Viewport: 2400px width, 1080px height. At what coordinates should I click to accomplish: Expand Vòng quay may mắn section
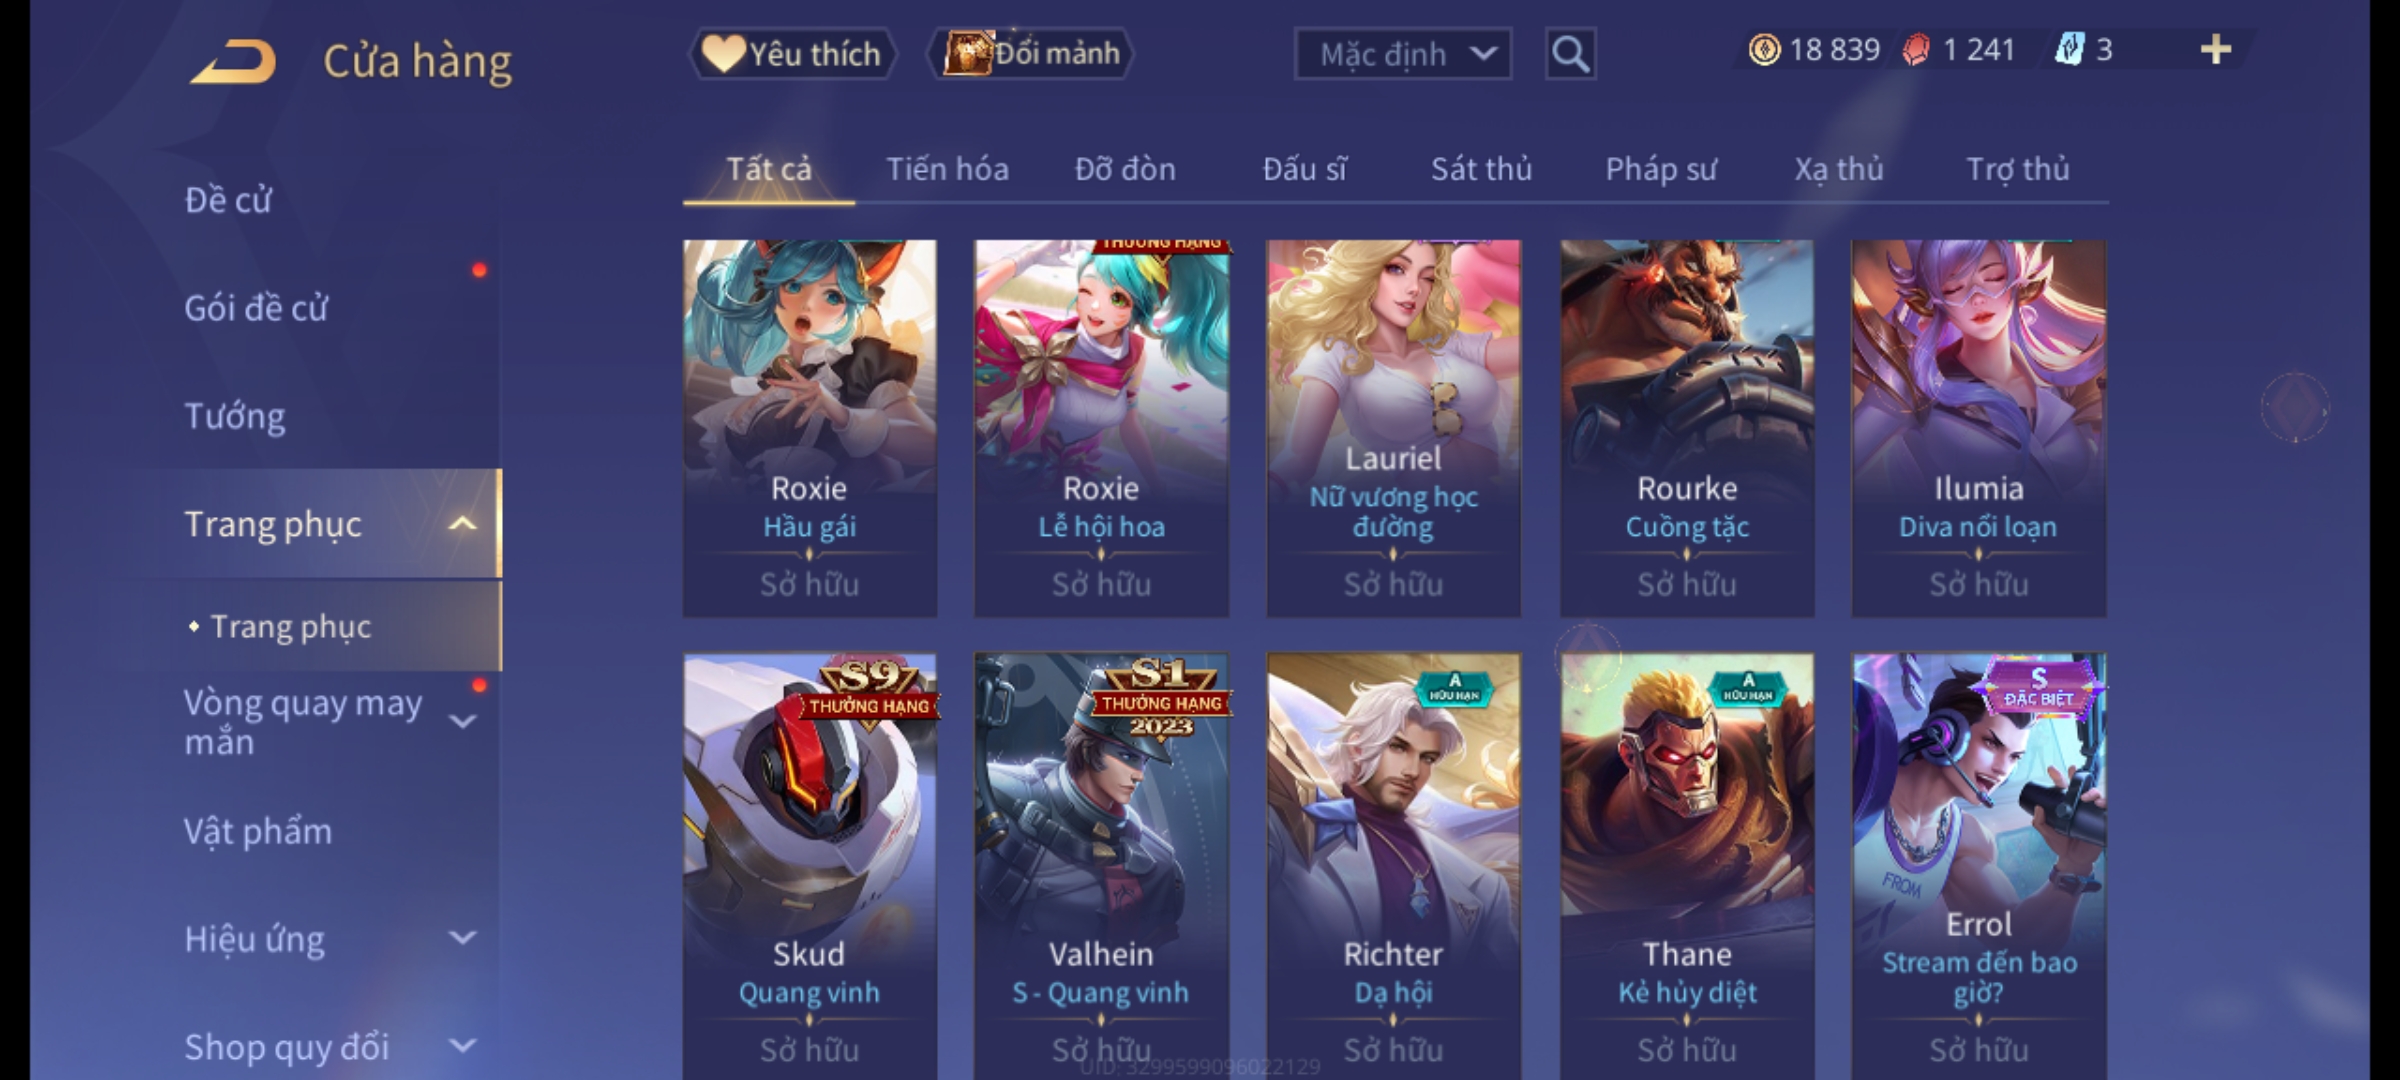(462, 721)
